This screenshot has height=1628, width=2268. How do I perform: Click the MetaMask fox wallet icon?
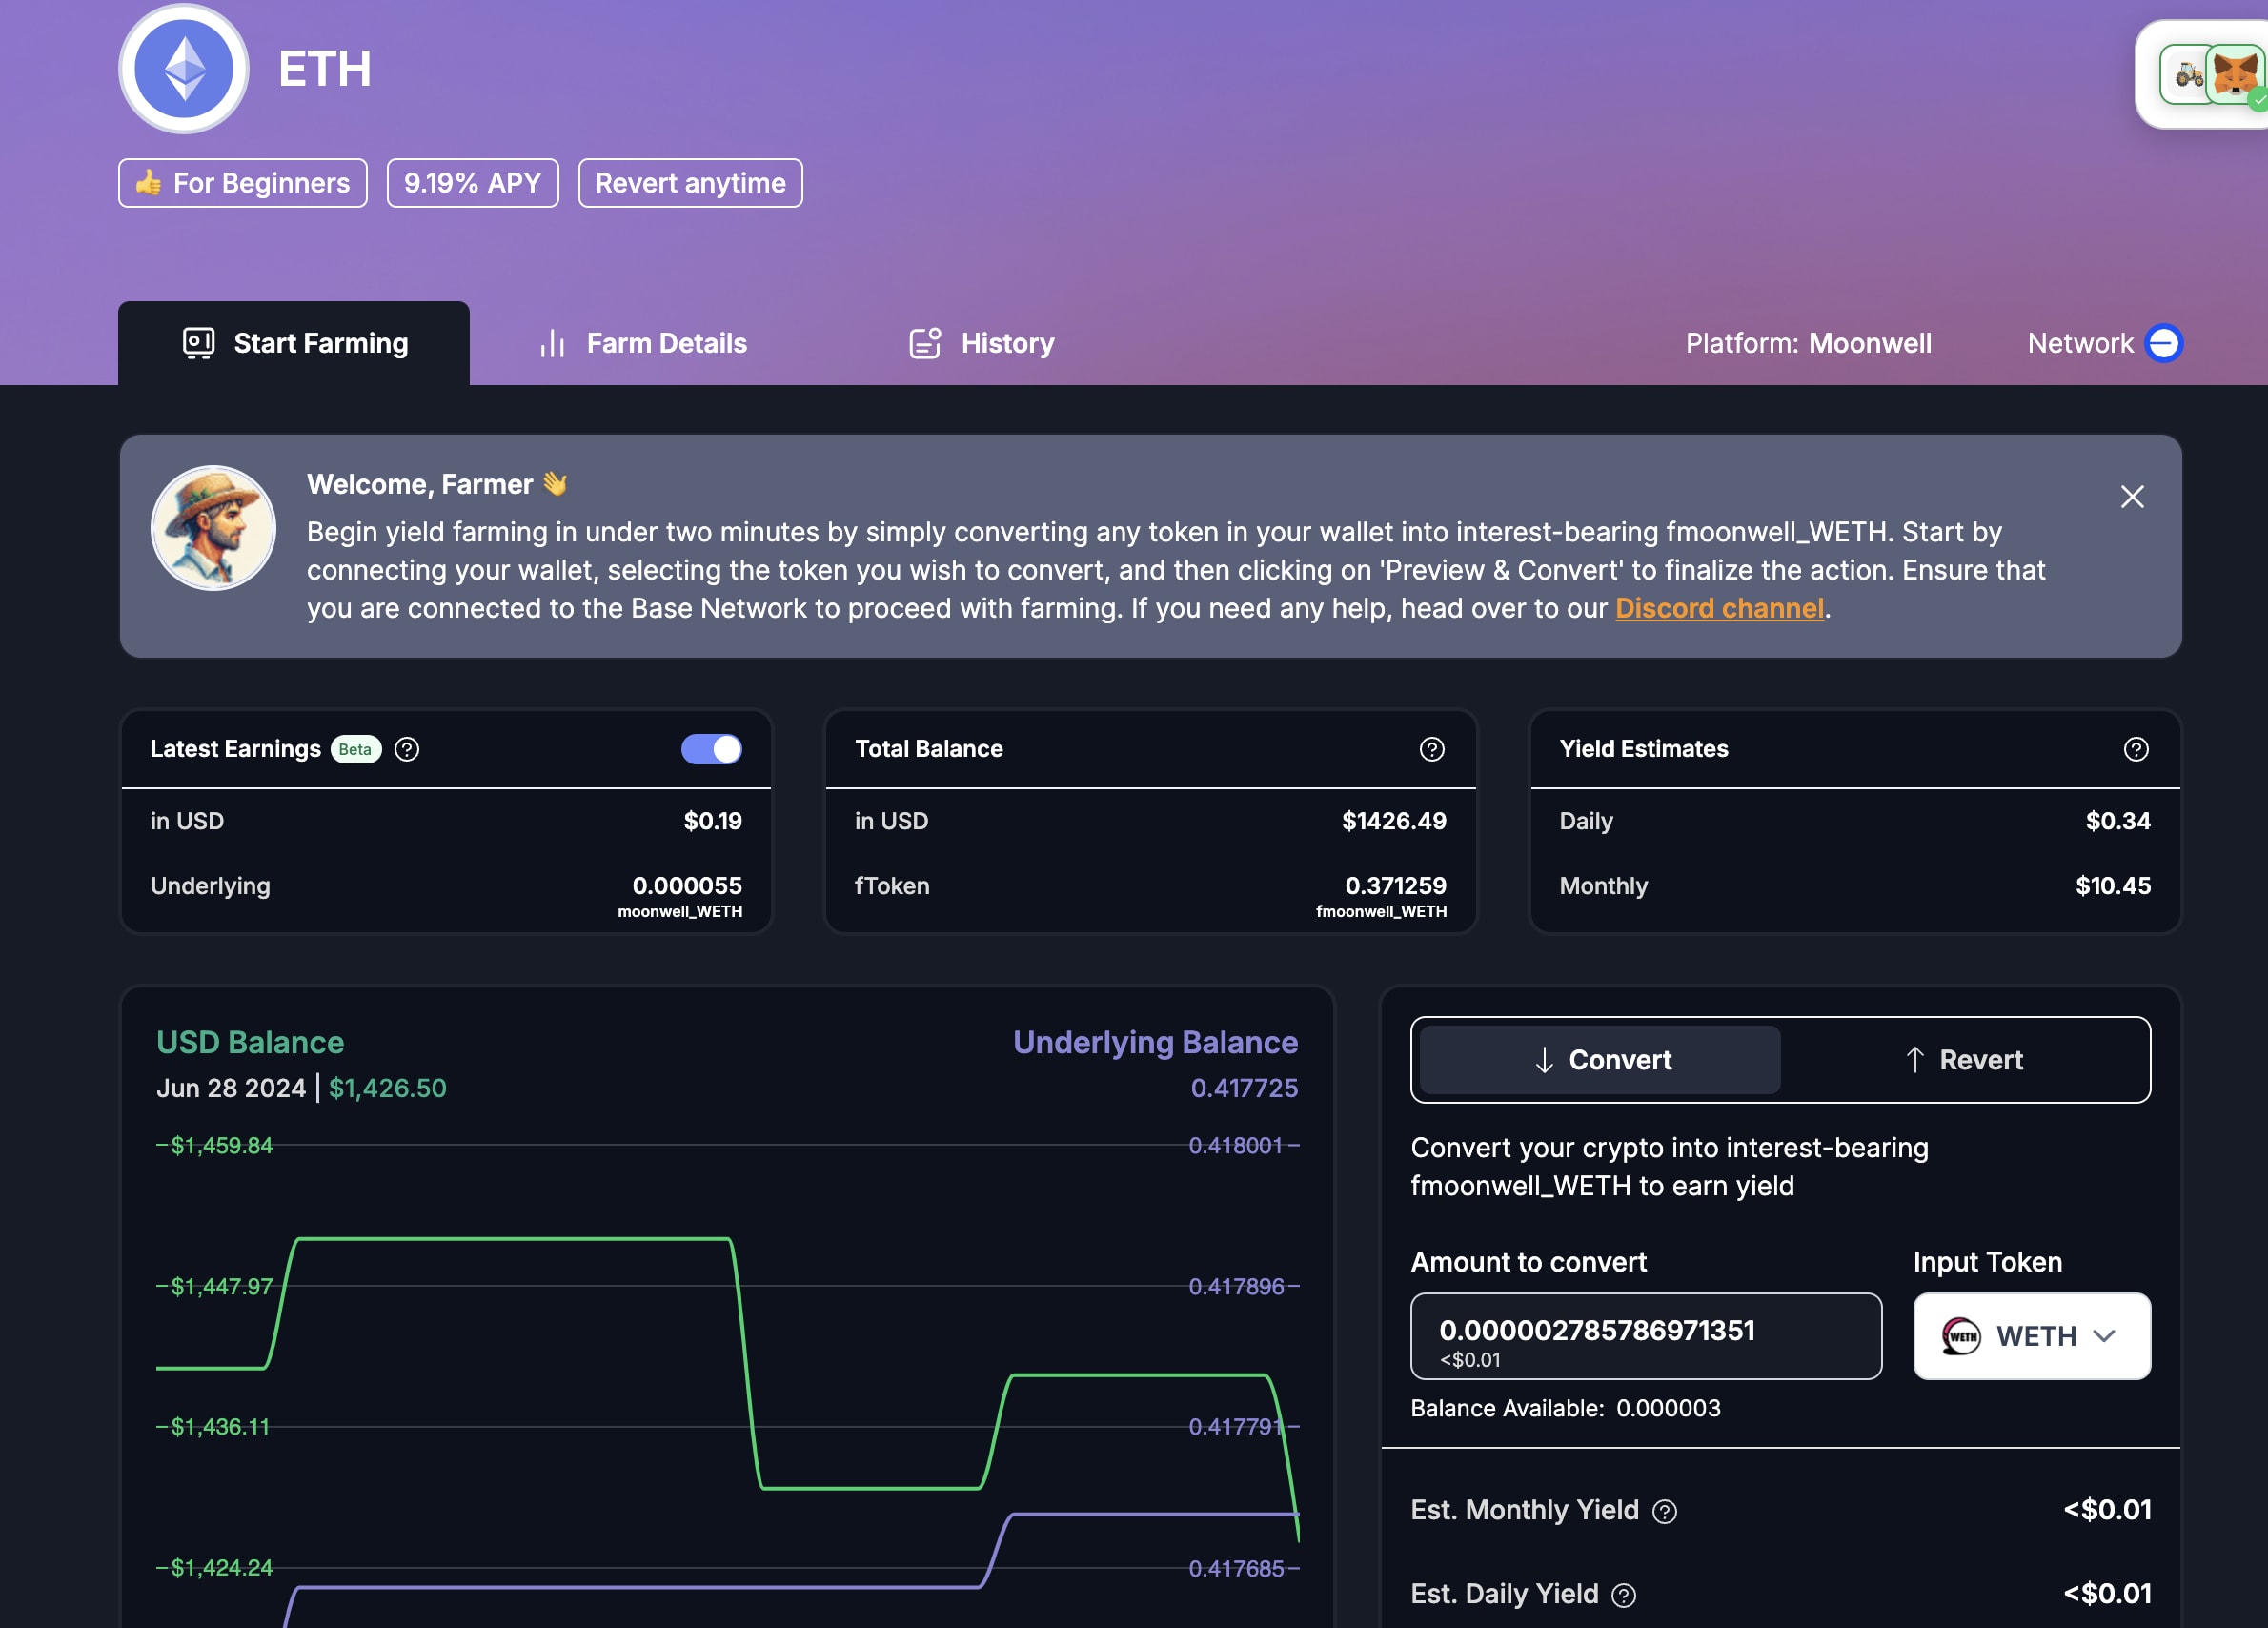[x=2235, y=75]
